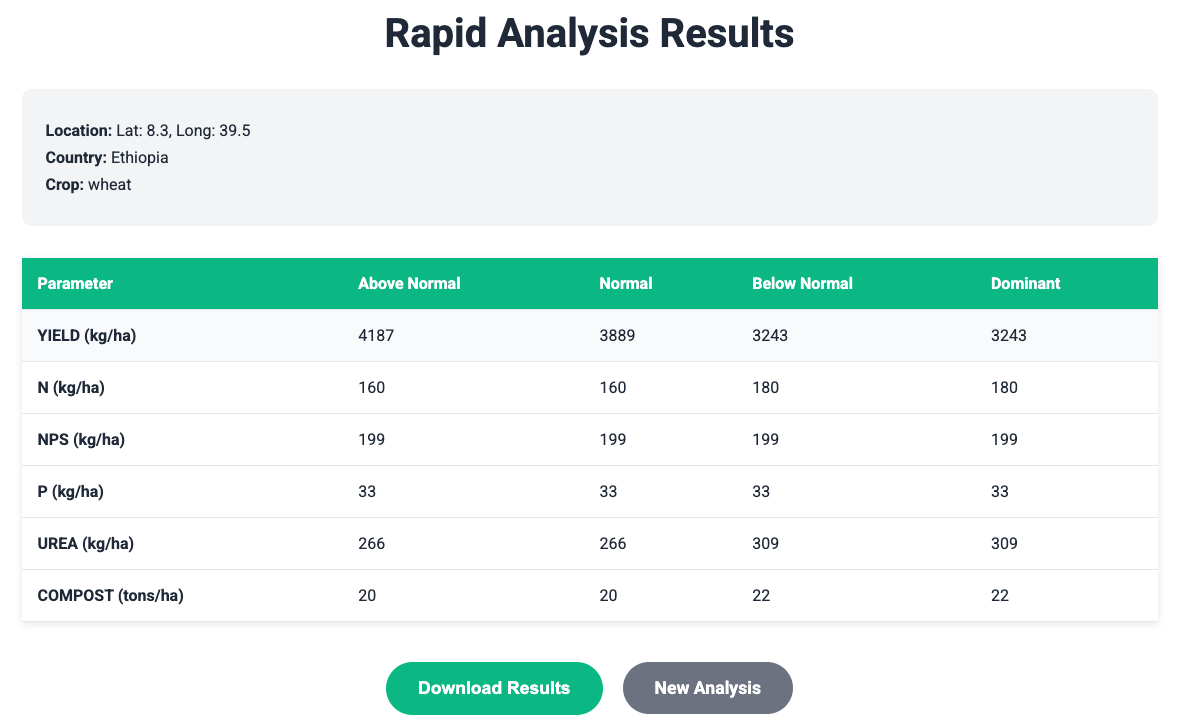Start a New Analysis

pyautogui.click(x=707, y=688)
